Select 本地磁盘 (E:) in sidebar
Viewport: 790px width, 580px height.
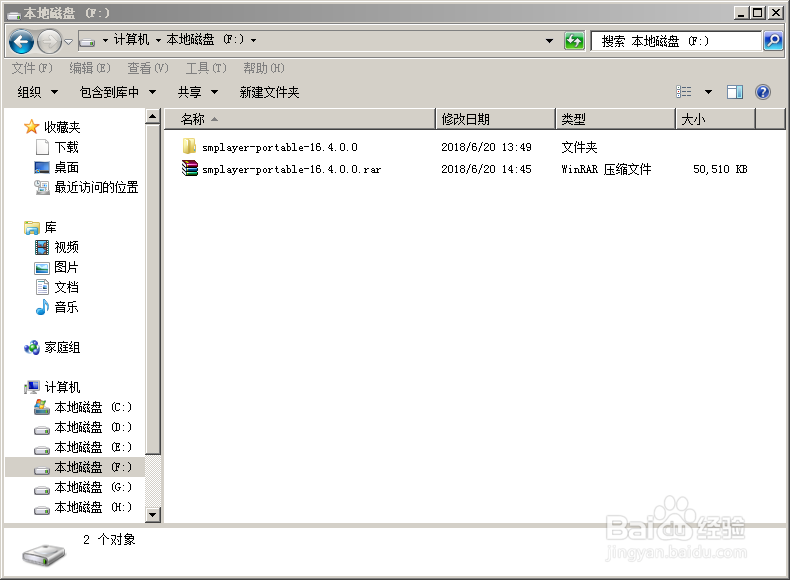pyautogui.click(x=83, y=447)
